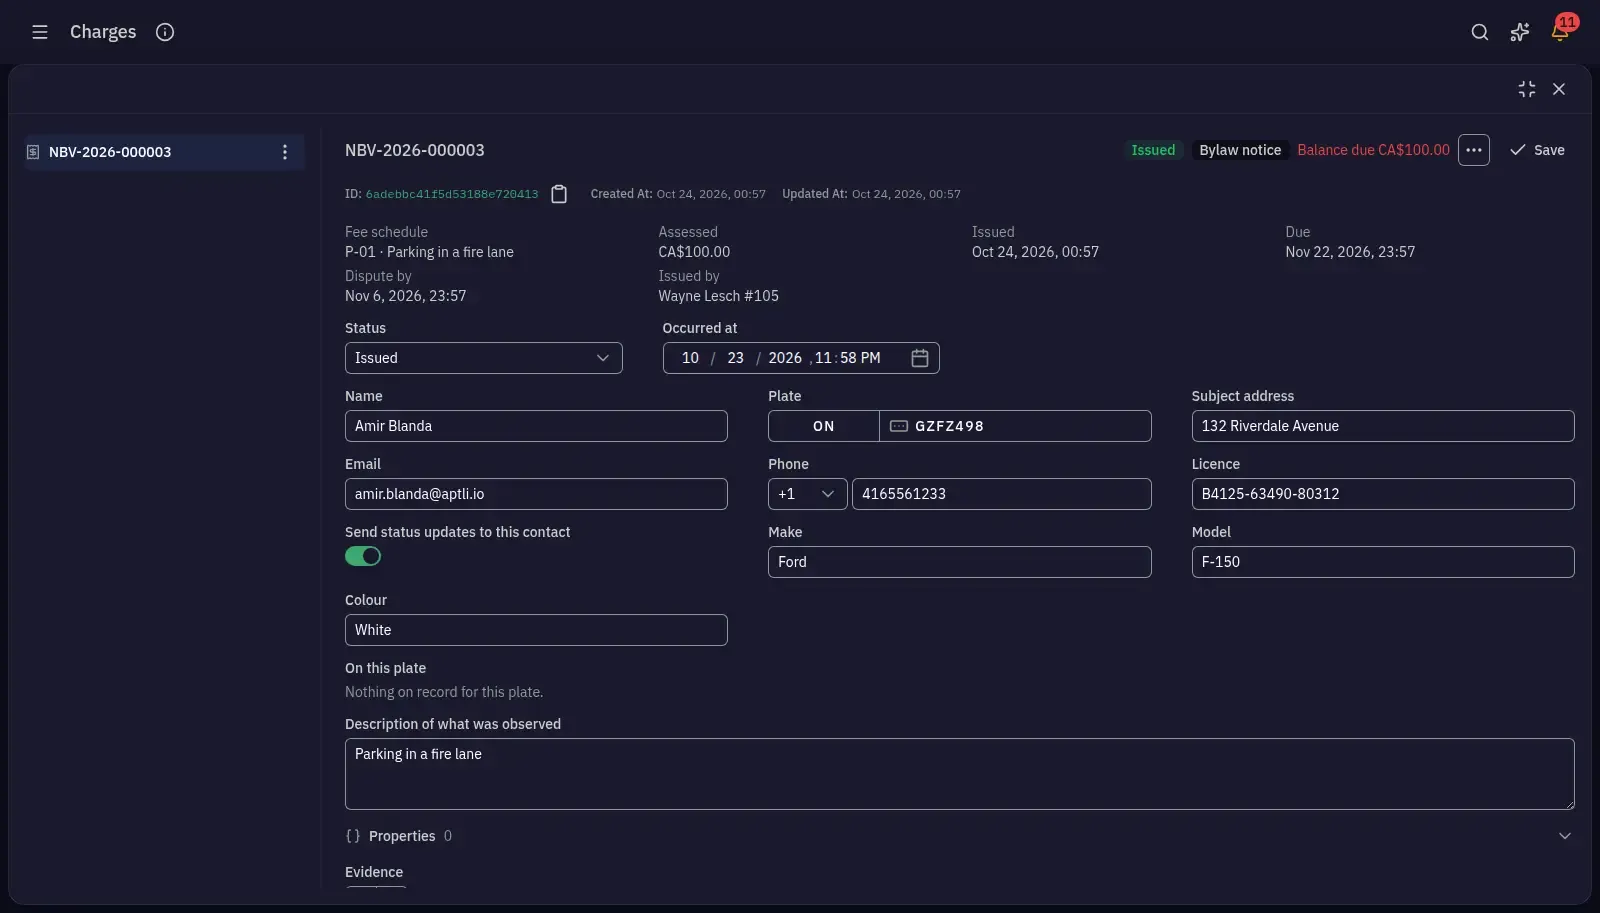This screenshot has width=1600, height=913.
Task: Expand the Properties section
Action: point(960,836)
